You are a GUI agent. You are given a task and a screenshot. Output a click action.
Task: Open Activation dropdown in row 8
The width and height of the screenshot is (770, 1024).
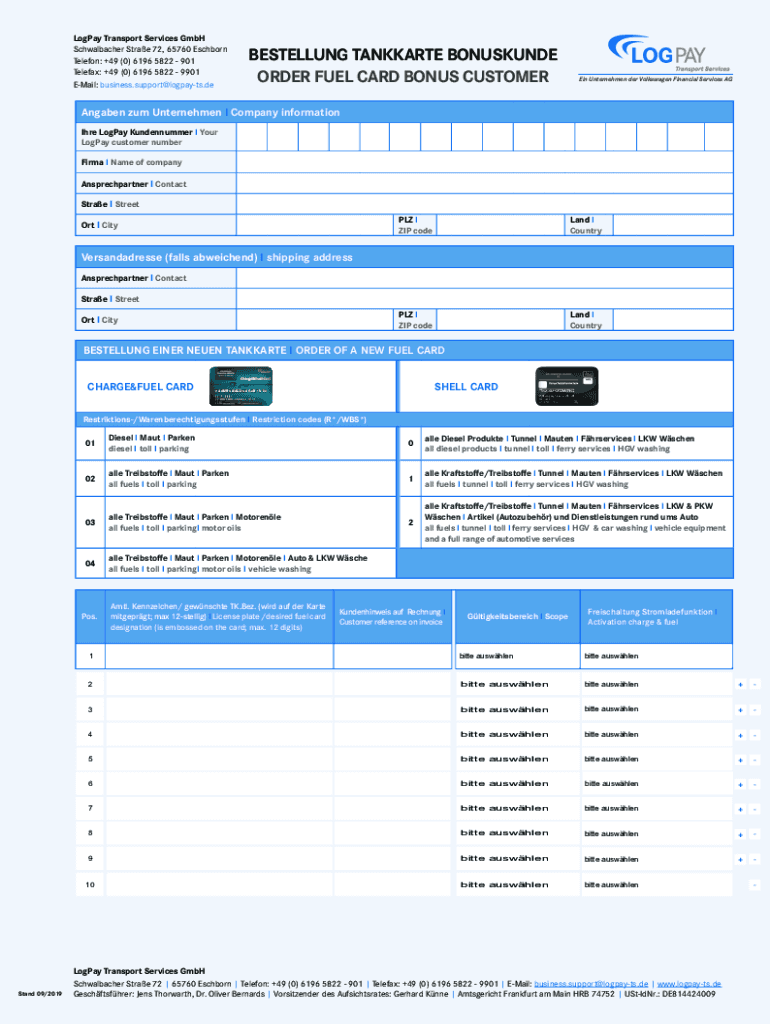point(650,834)
